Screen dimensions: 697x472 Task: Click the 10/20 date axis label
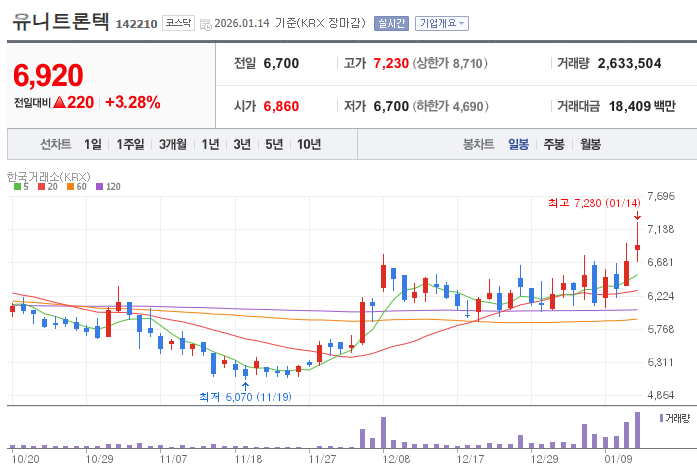[x=25, y=459]
